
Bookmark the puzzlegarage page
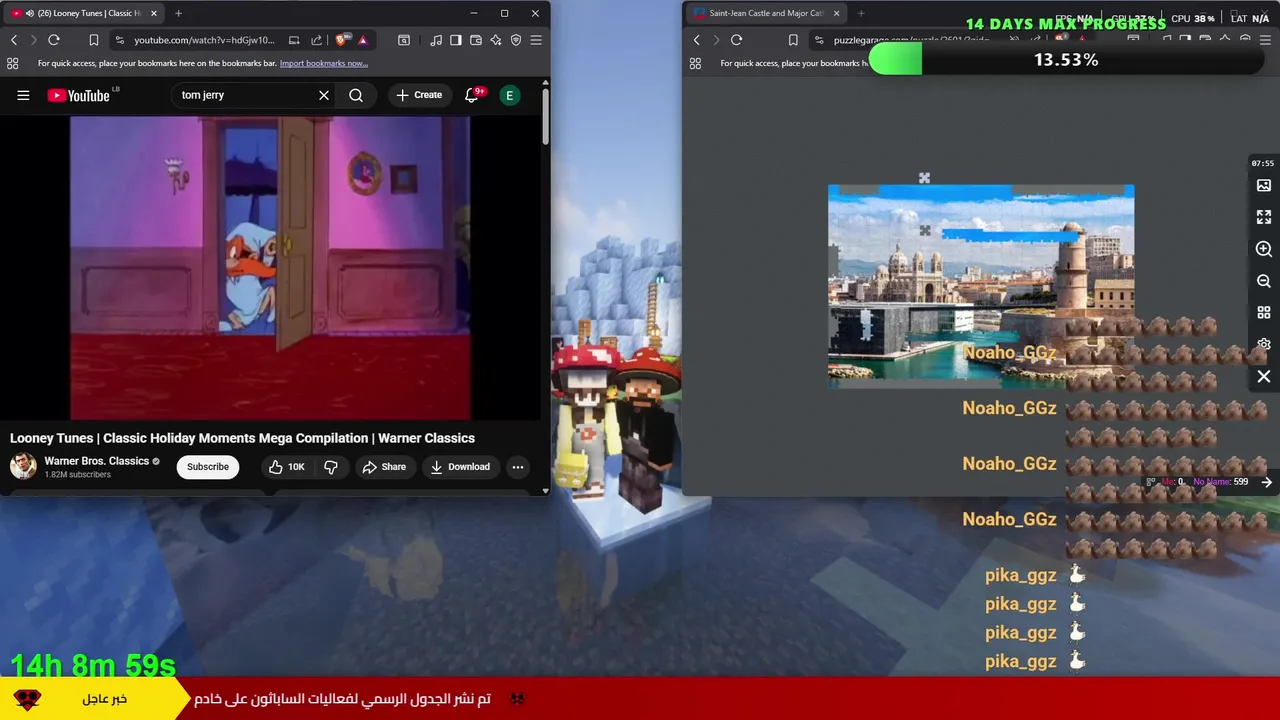click(x=793, y=40)
